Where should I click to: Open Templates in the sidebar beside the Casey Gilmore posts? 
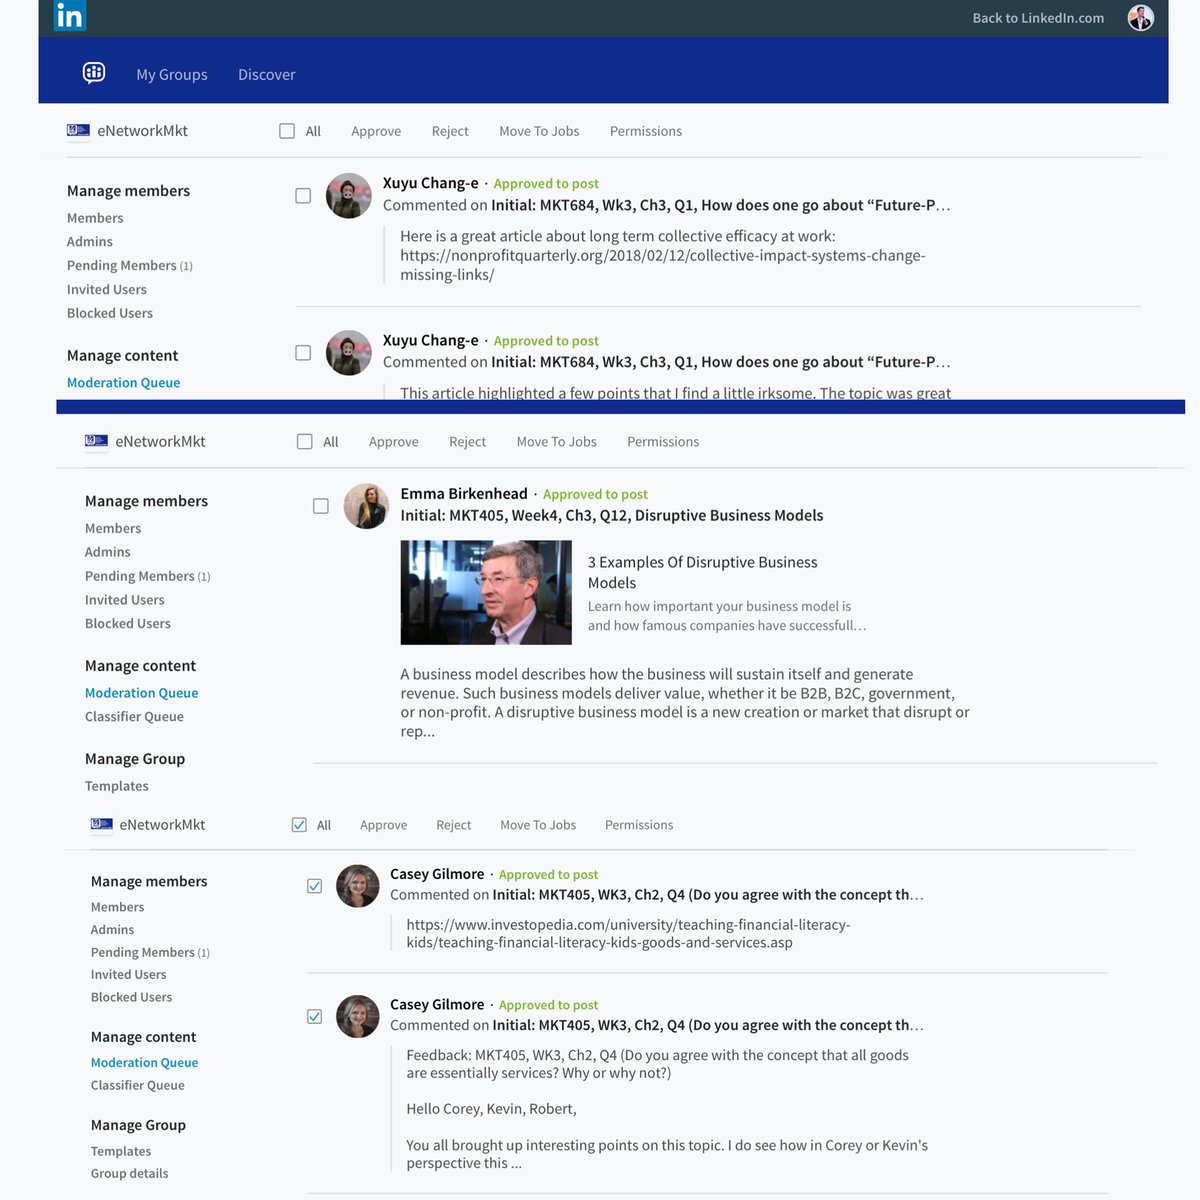(x=121, y=1151)
